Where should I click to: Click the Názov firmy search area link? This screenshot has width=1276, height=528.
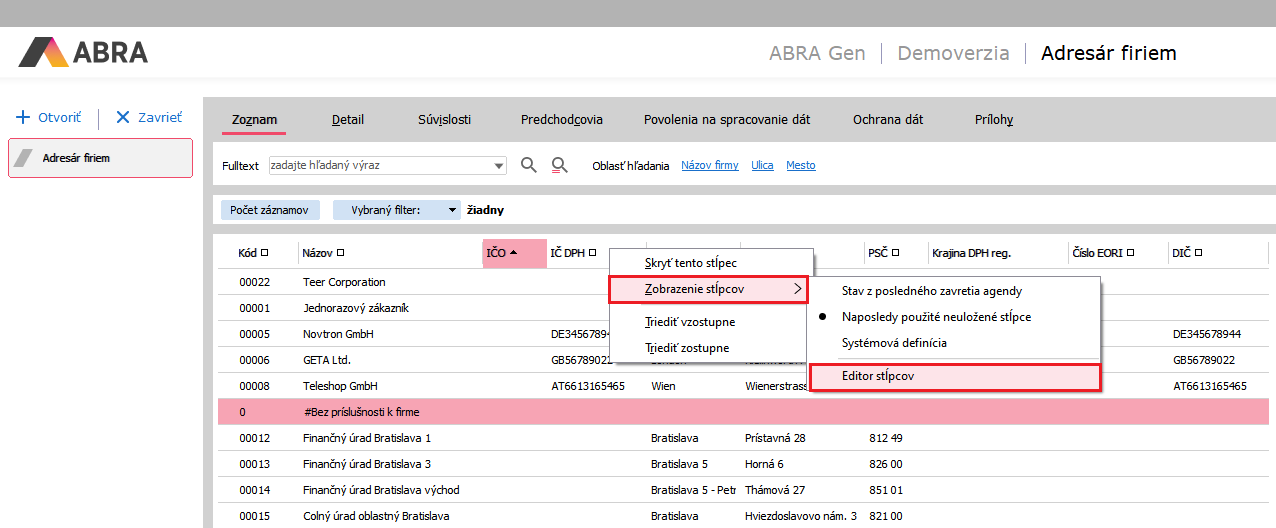click(x=709, y=166)
